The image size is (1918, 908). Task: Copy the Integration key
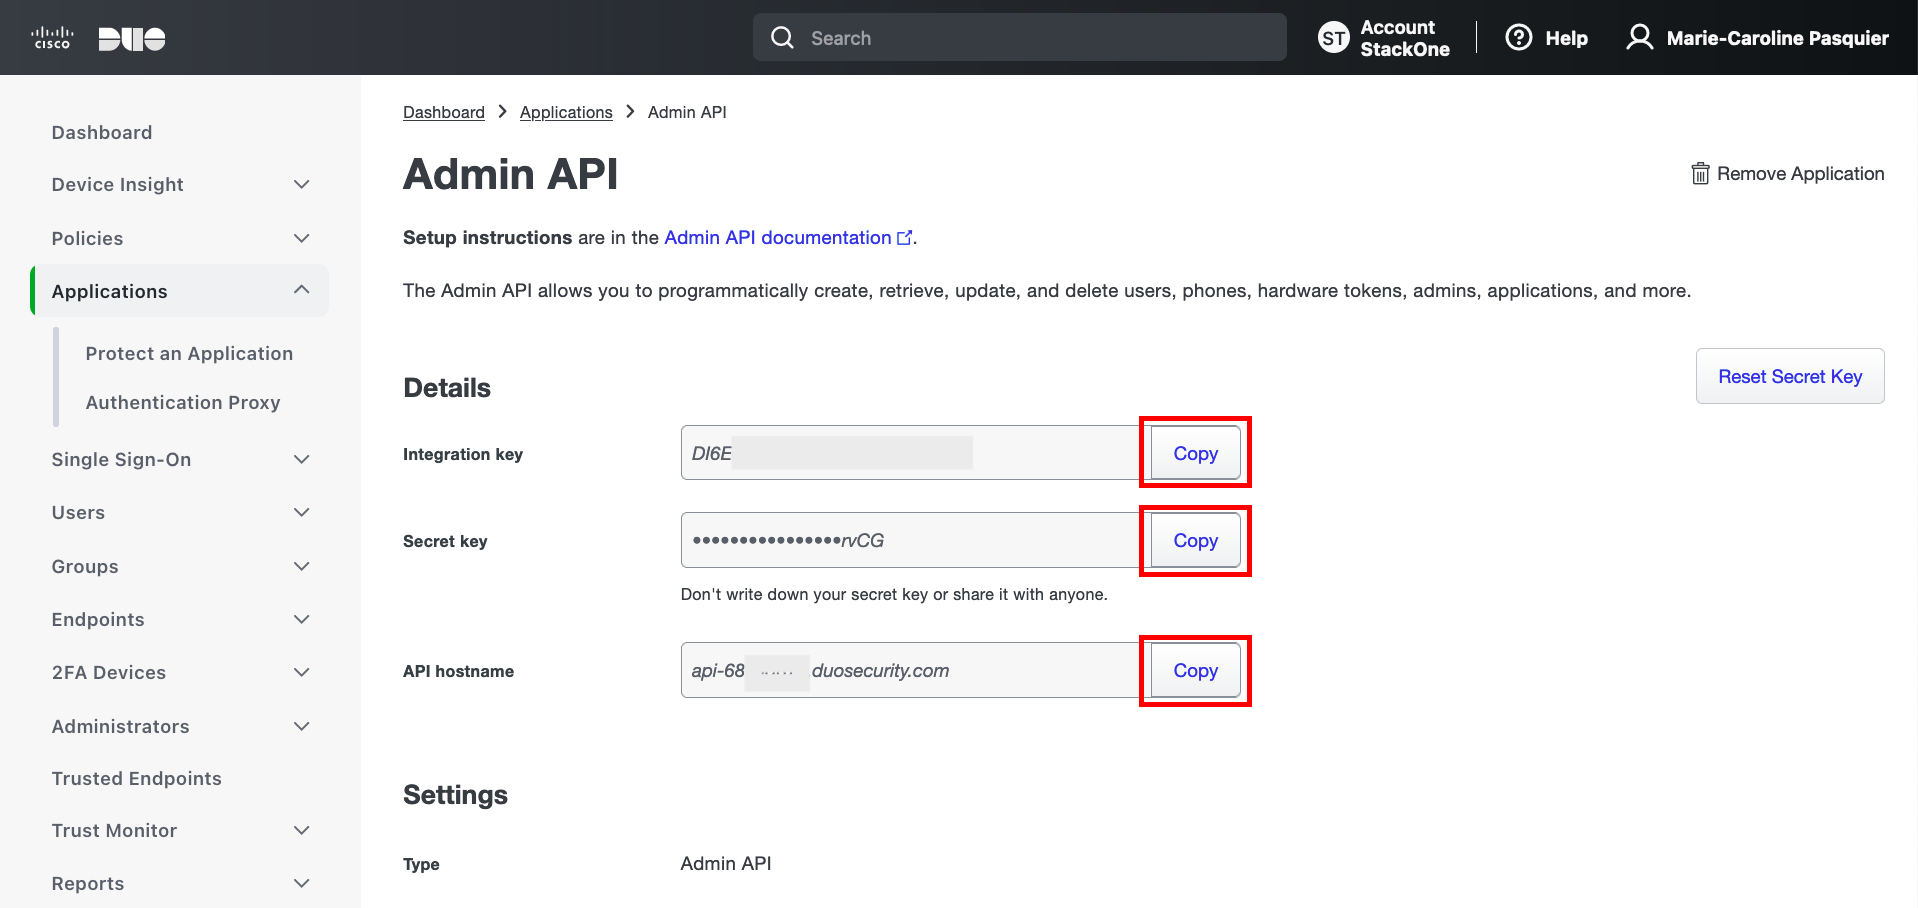(x=1195, y=453)
